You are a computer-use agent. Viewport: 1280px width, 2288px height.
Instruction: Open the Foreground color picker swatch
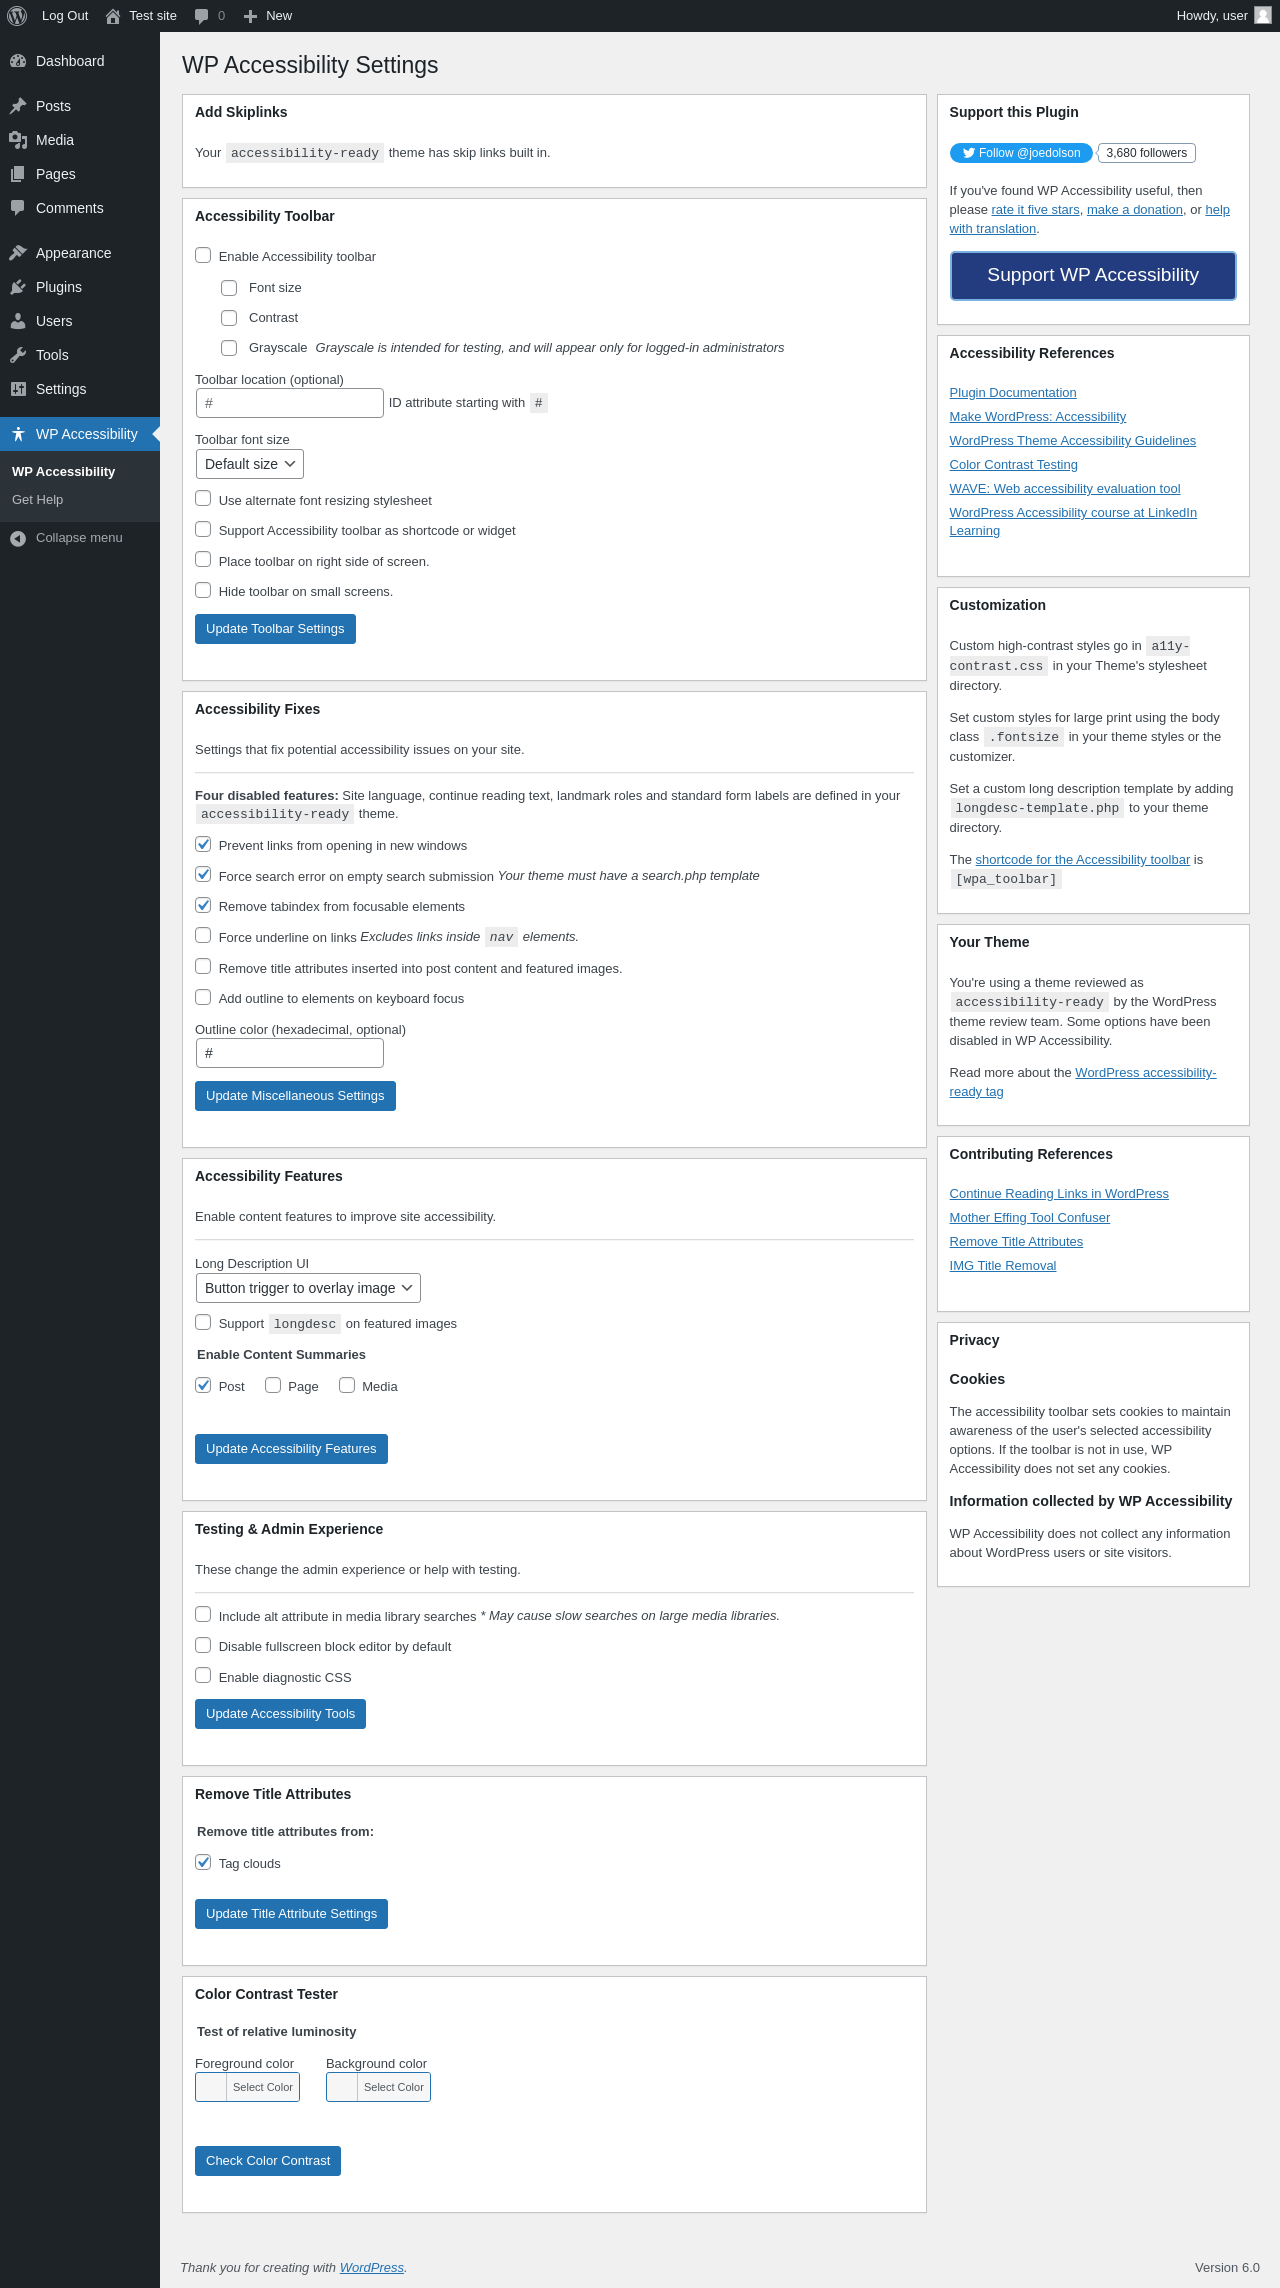[211, 2087]
